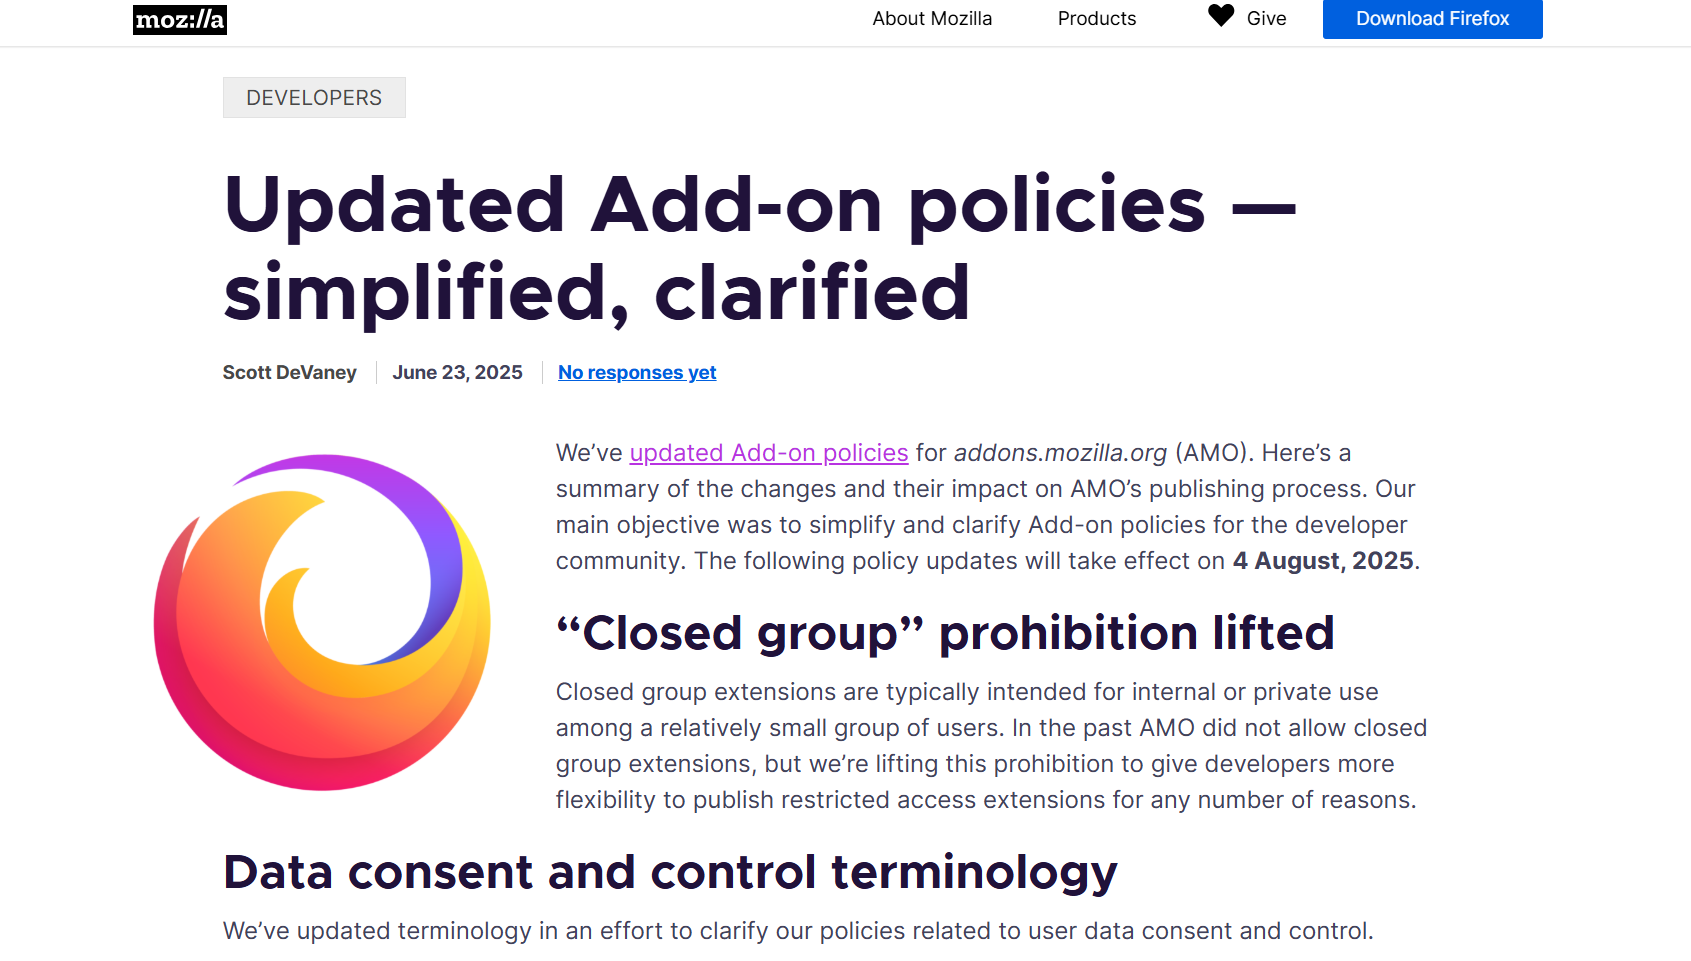Select the DEVELOPERS category tag
1691x961 pixels.
[314, 98]
